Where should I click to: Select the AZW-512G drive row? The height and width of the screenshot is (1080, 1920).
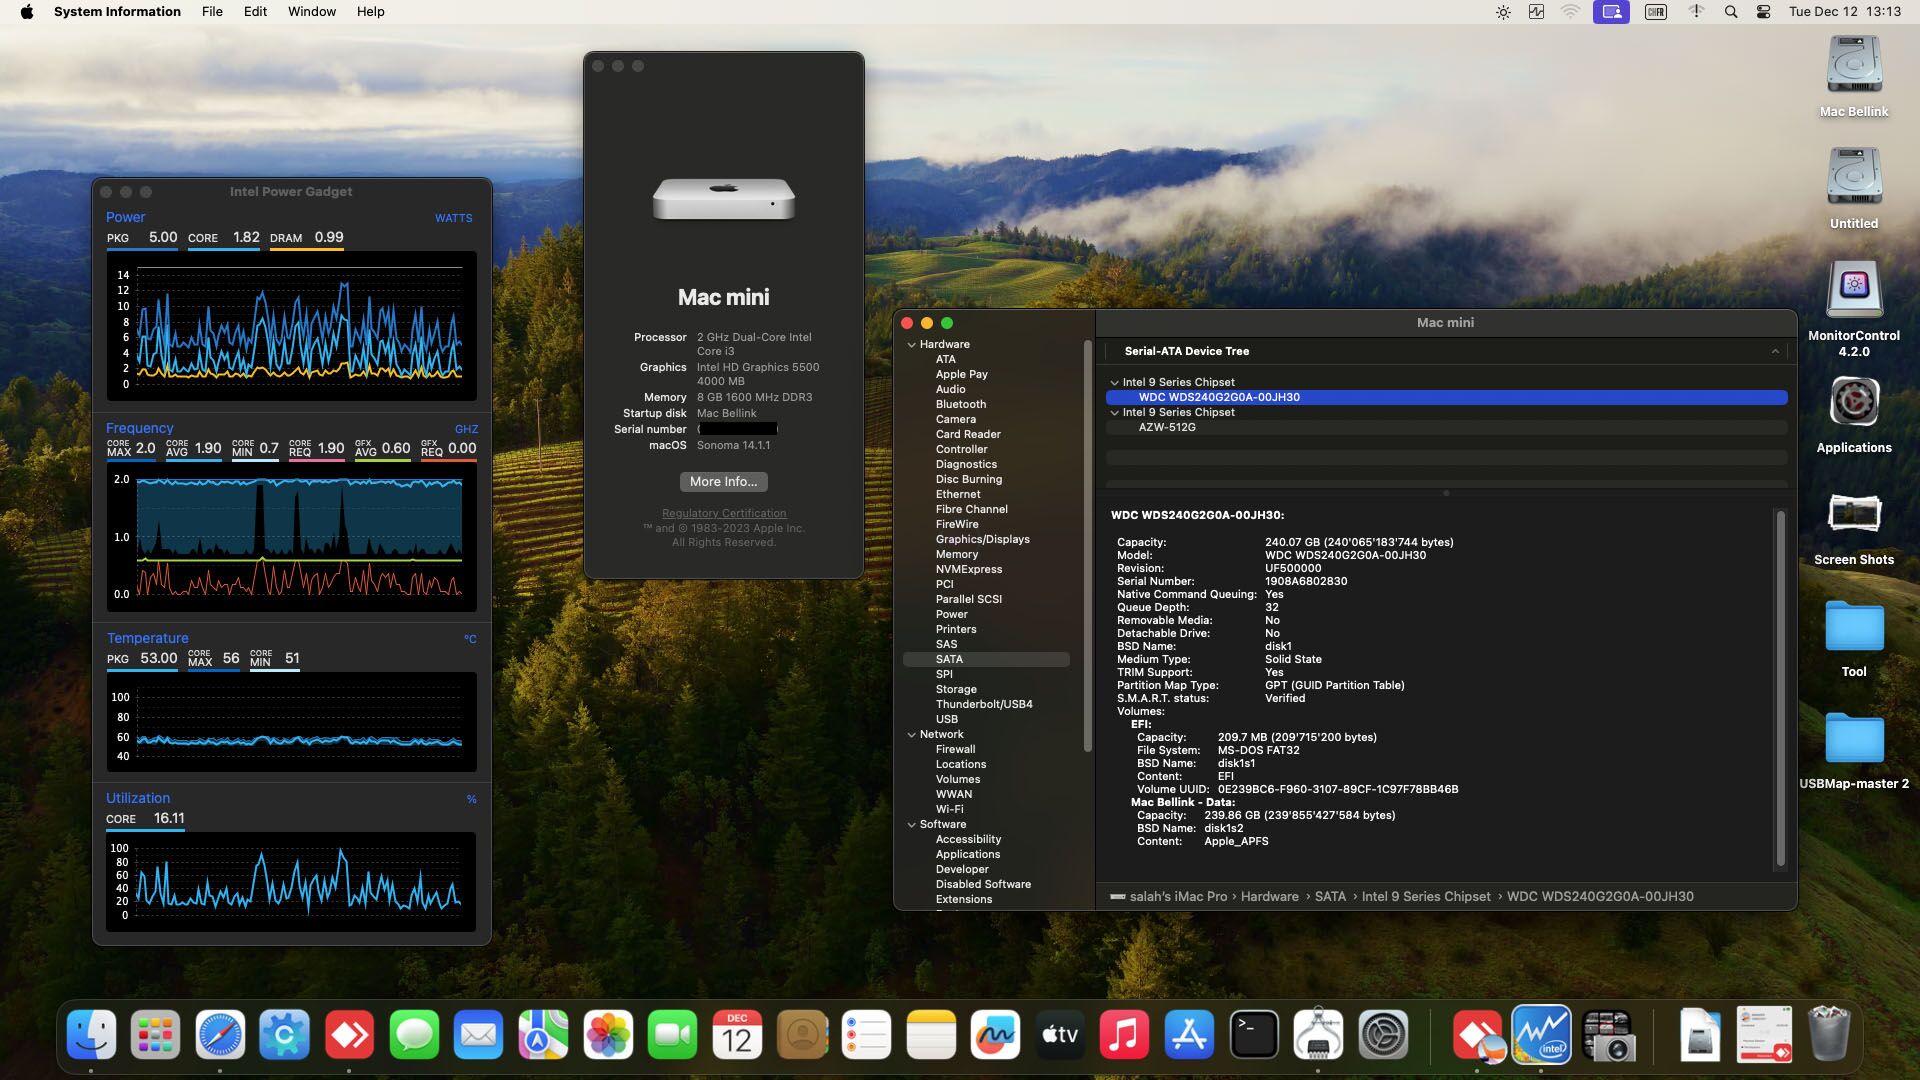tap(1446, 427)
